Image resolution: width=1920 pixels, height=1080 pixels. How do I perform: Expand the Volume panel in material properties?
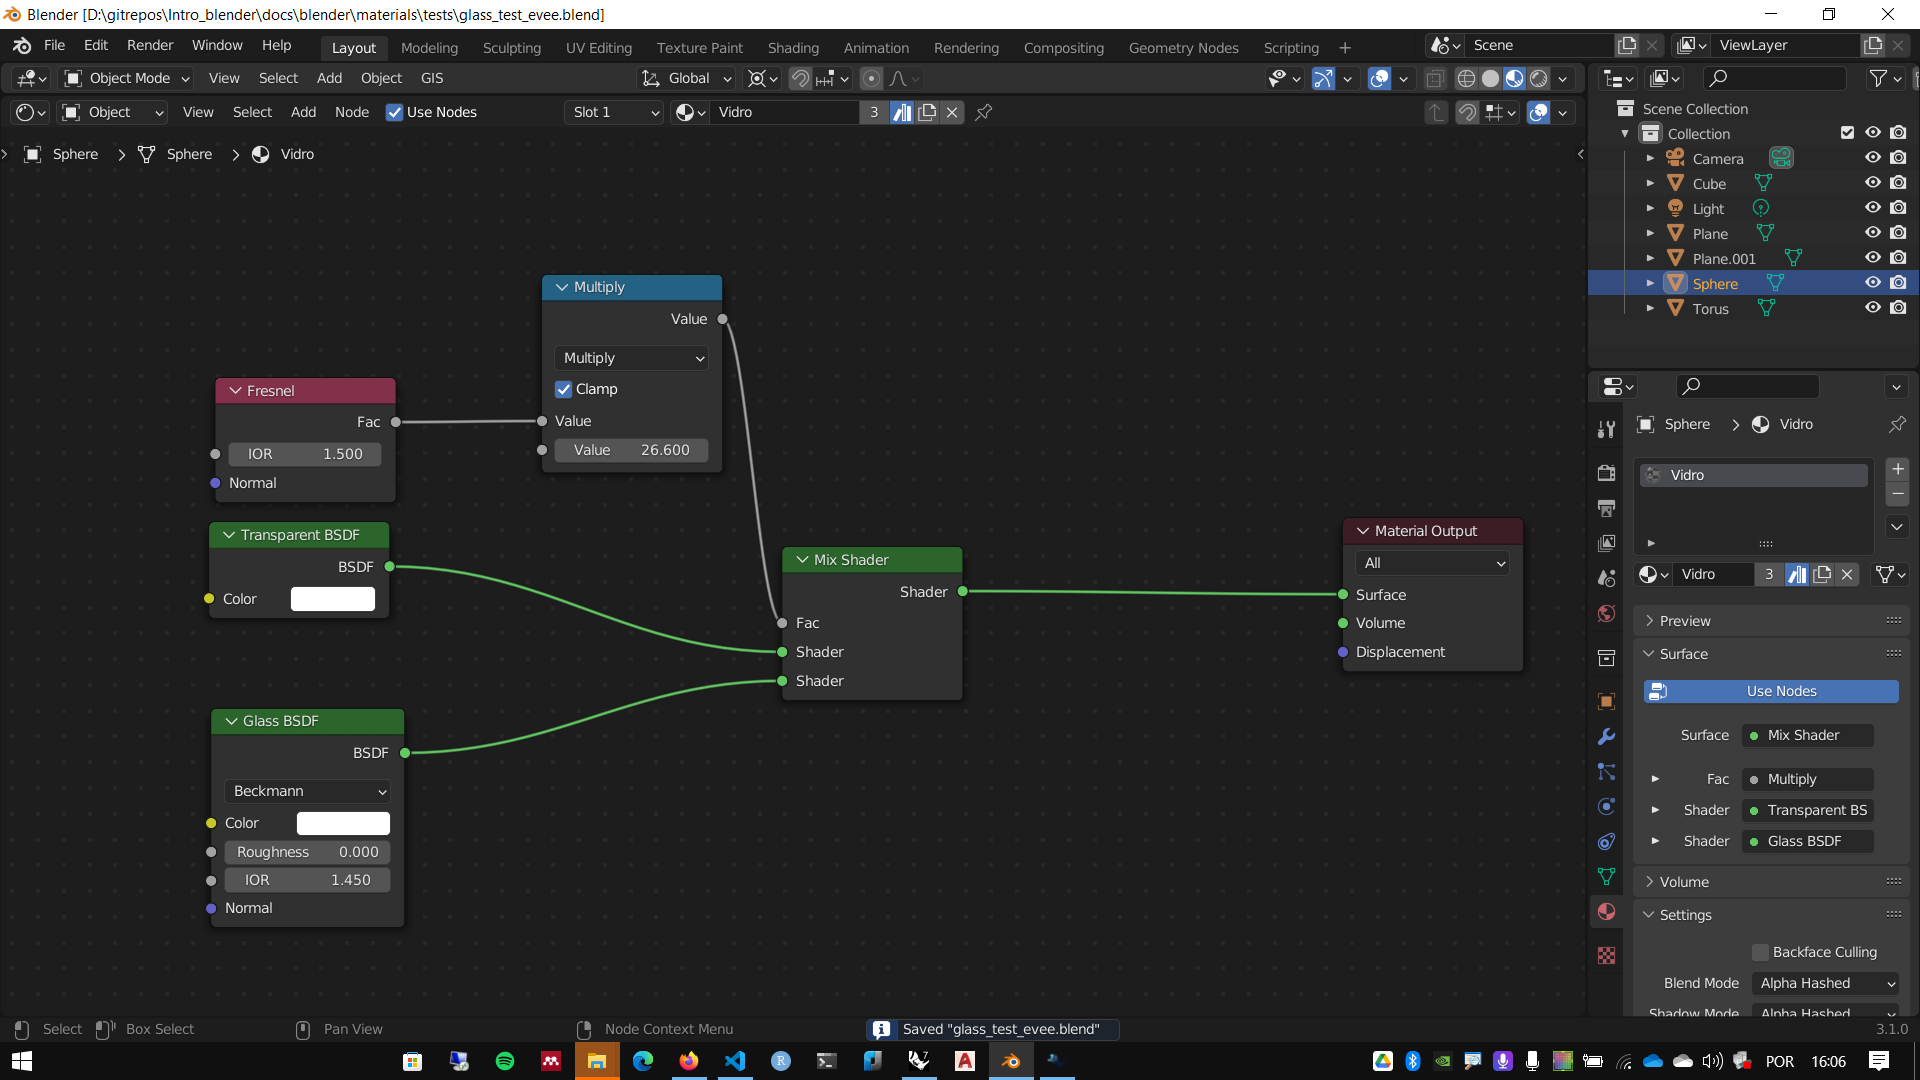pyautogui.click(x=1684, y=882)
